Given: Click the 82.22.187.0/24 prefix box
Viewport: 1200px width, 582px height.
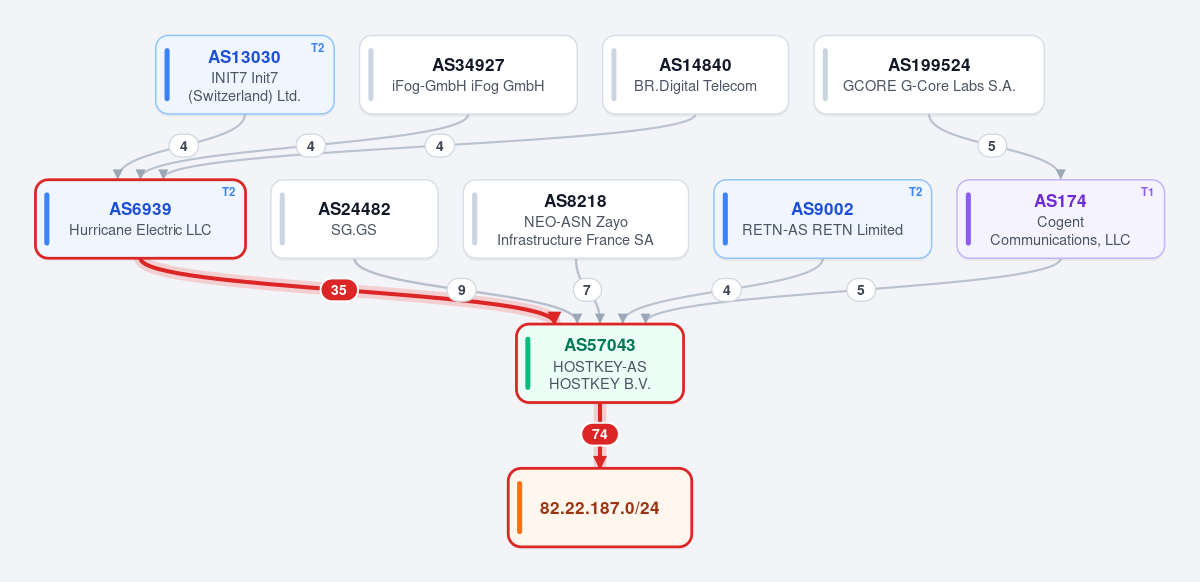Looking at the screenshot, I should [600, 508].
